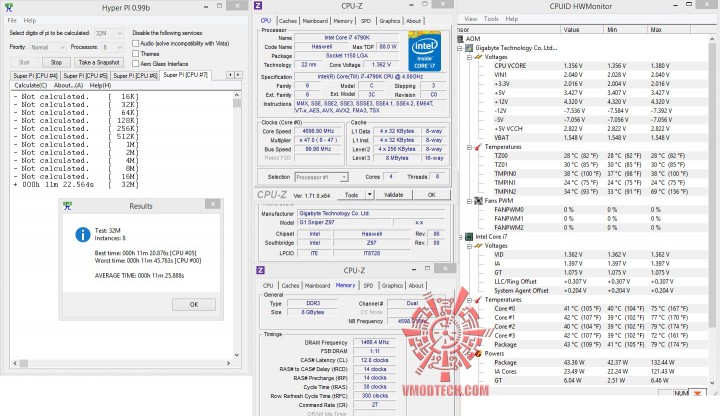
Task: Click the Fans PWM fan icon
Action: point(478,201)
